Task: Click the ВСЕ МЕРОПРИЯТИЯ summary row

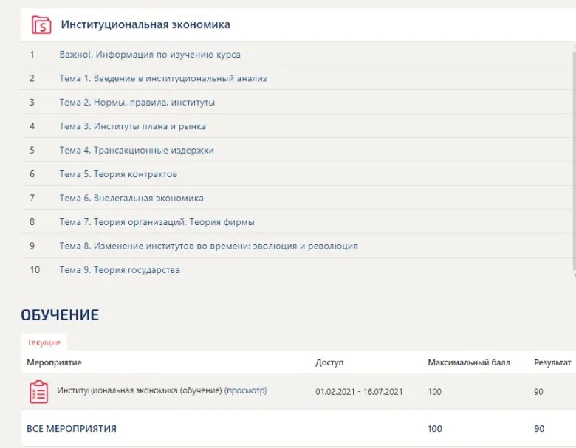Action: (298, 429)
